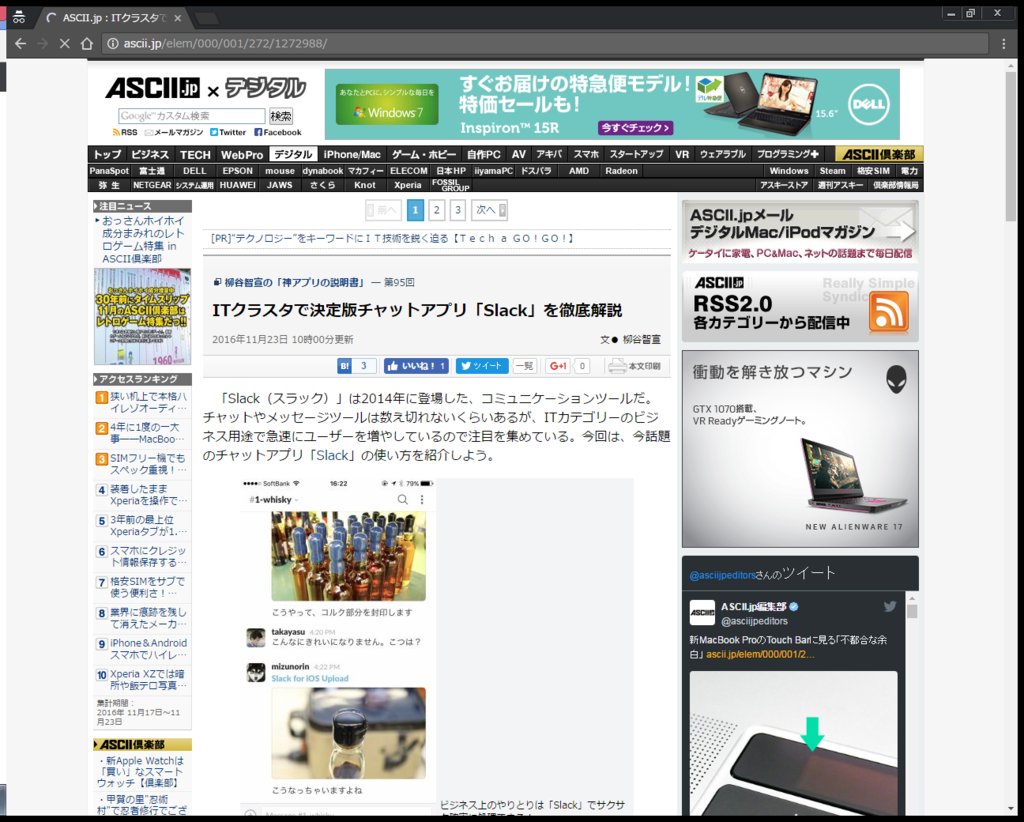
Task: Open the メールマガジン link
Action: (174, 132)
